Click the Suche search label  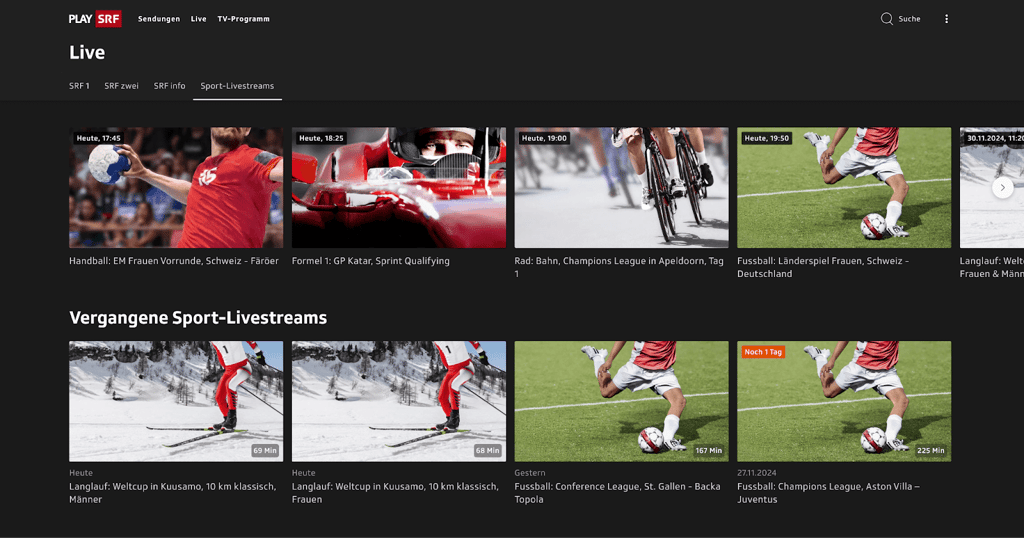click(x=909, y=19)
